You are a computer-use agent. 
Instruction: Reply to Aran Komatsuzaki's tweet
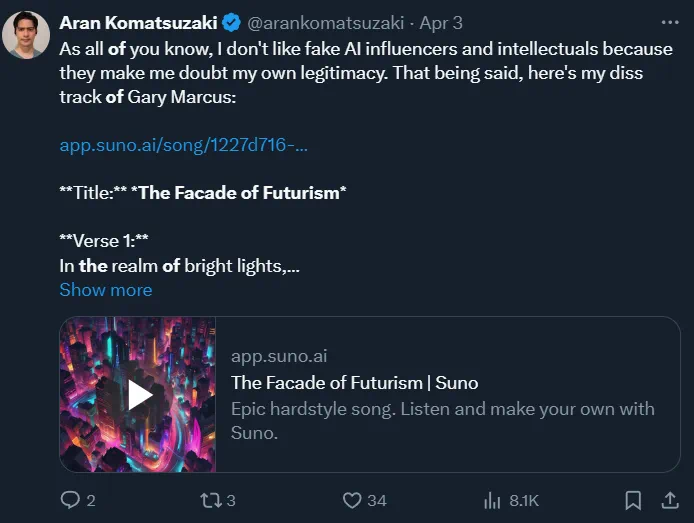(x=70, y=500)
